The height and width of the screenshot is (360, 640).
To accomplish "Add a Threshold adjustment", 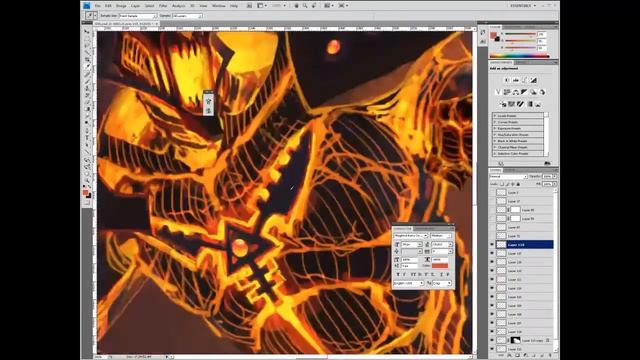I will (x=520, y=104).
